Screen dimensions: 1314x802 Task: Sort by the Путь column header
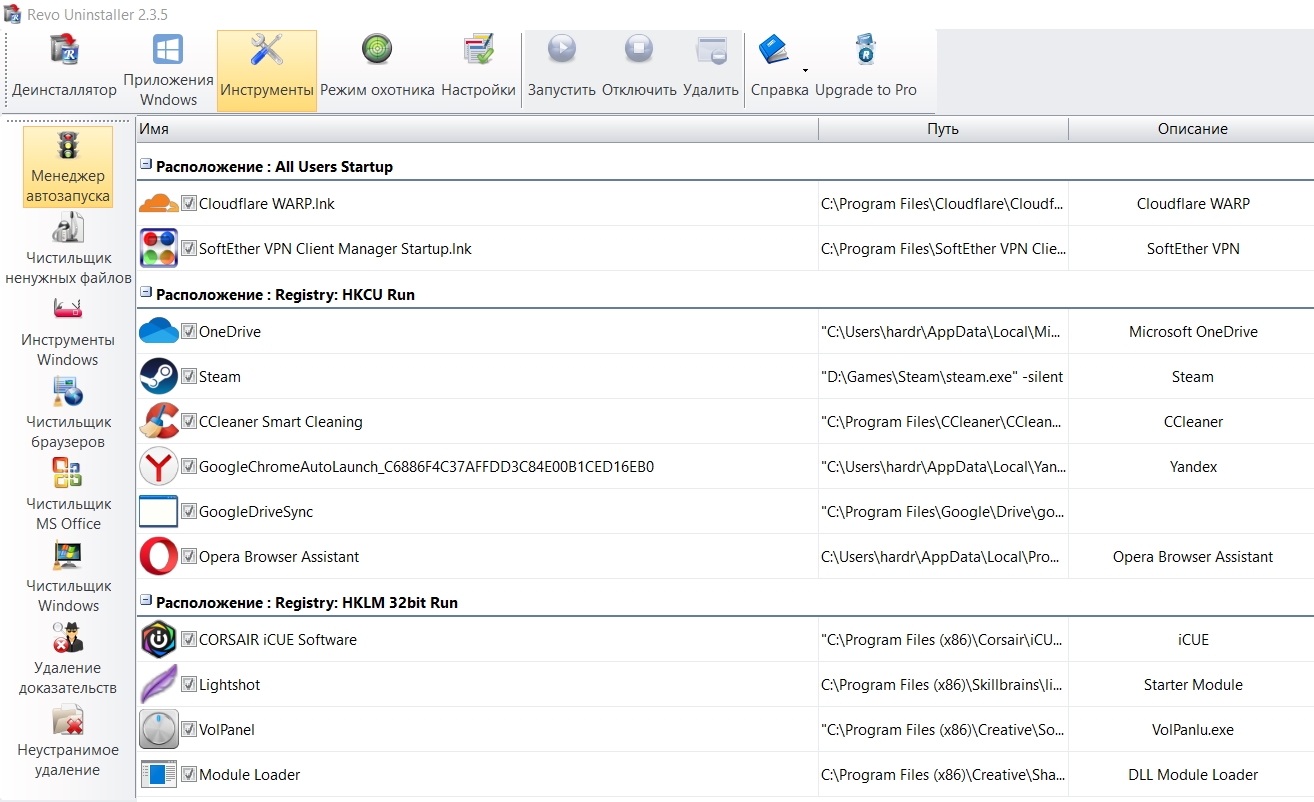pos(943,129)
